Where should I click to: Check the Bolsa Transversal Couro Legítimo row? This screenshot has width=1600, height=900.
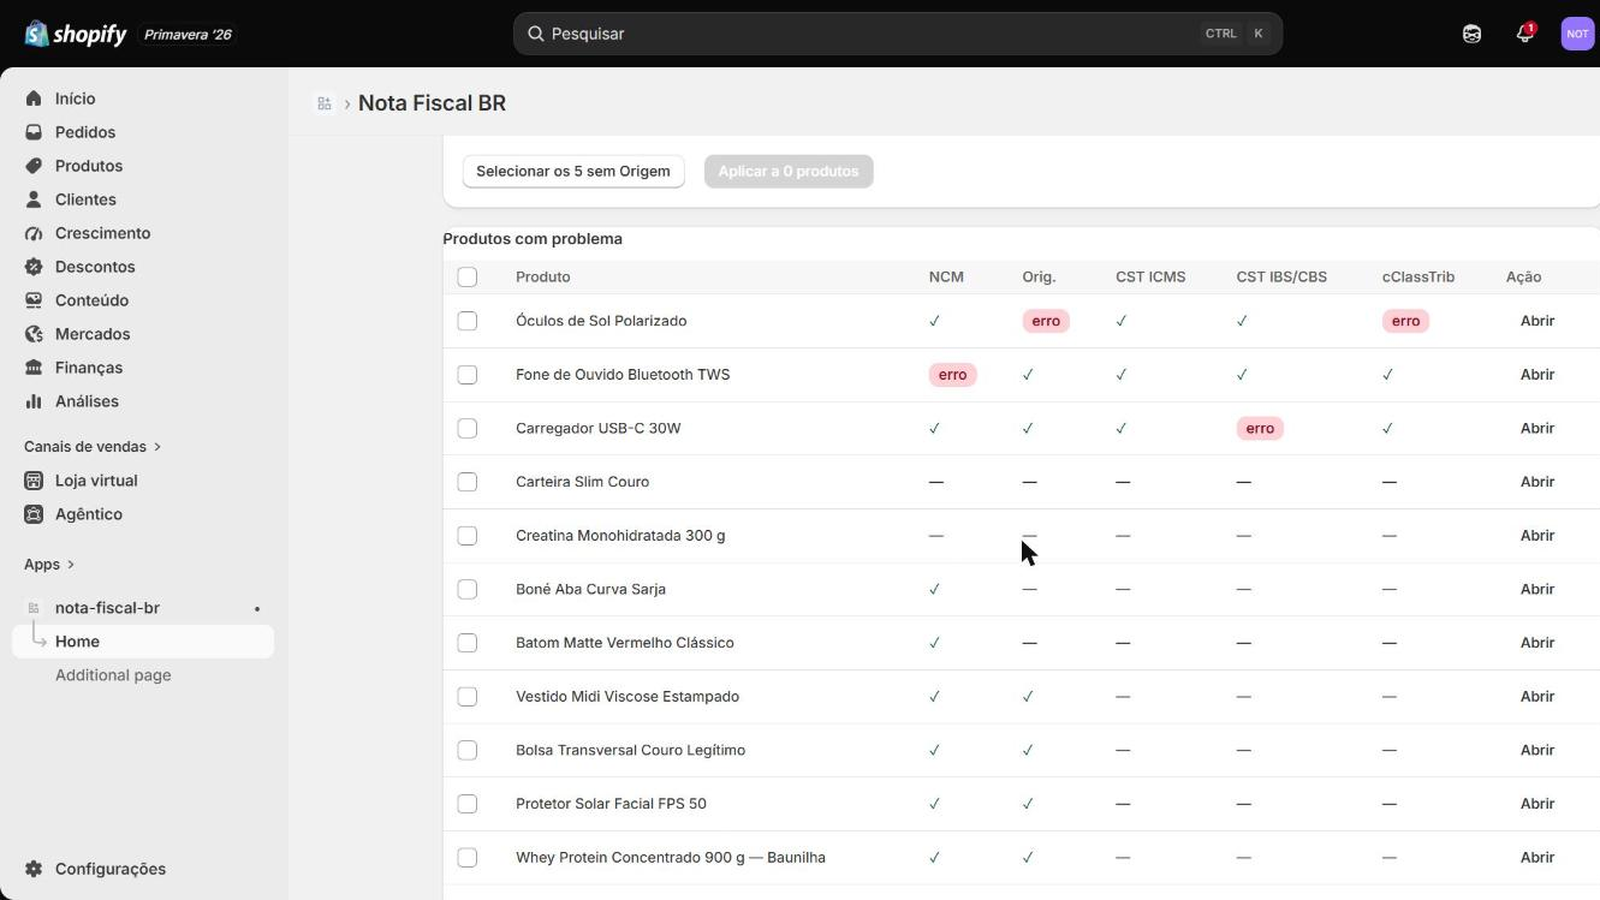(x=467, y=750)
